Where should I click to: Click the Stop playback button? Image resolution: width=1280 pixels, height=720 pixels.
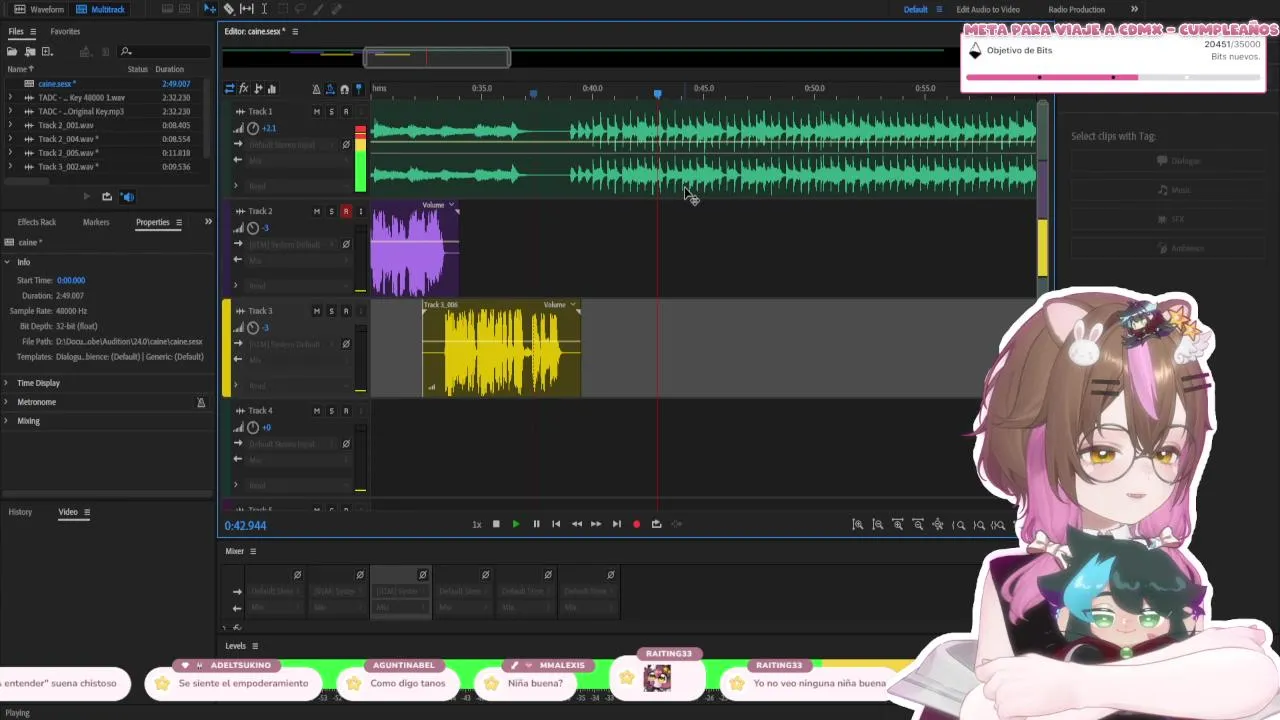coord(496,524)
